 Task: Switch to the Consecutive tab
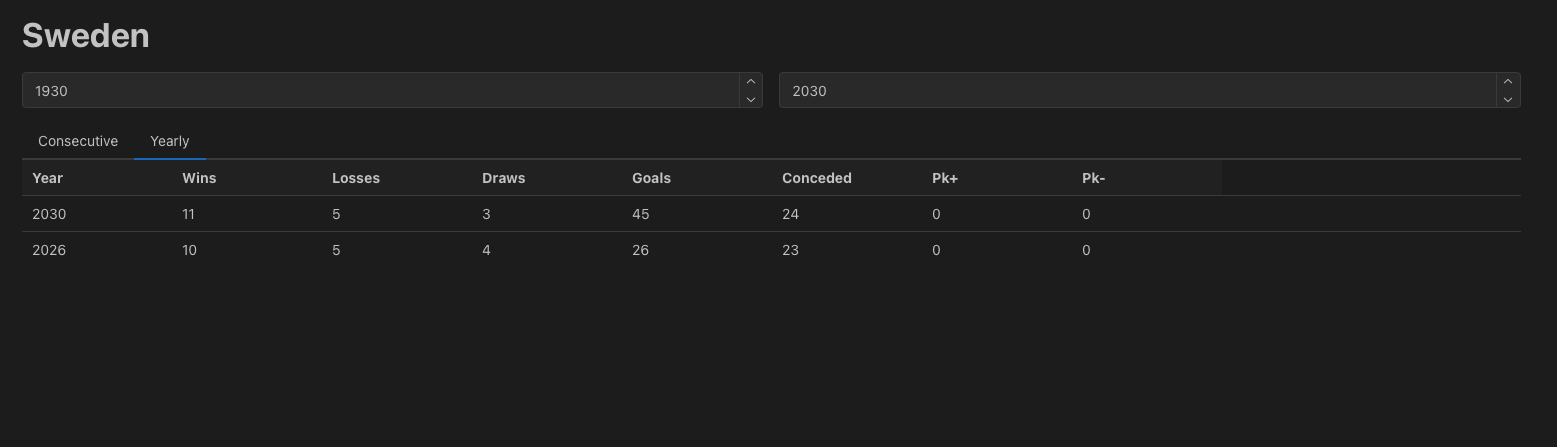78,141
